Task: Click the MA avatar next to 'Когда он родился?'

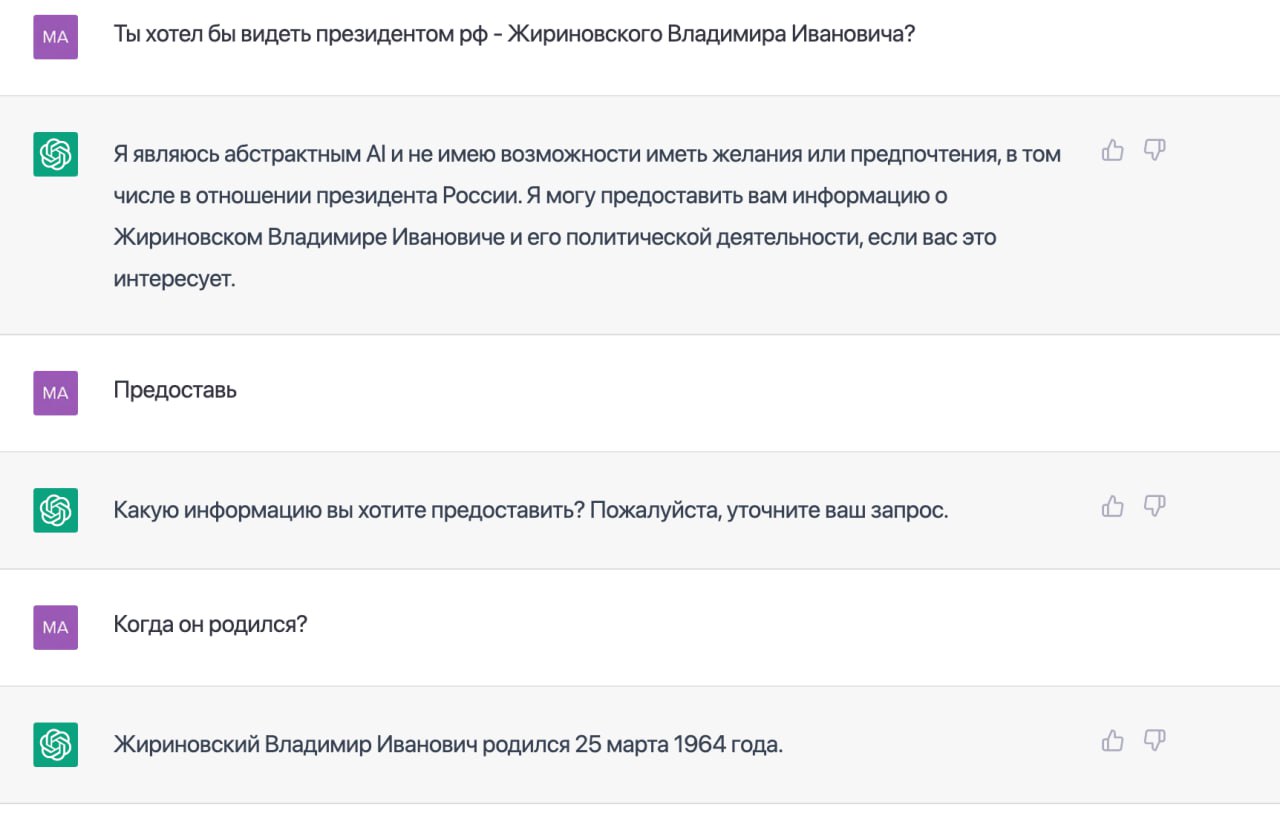Action: click(56, 627)
